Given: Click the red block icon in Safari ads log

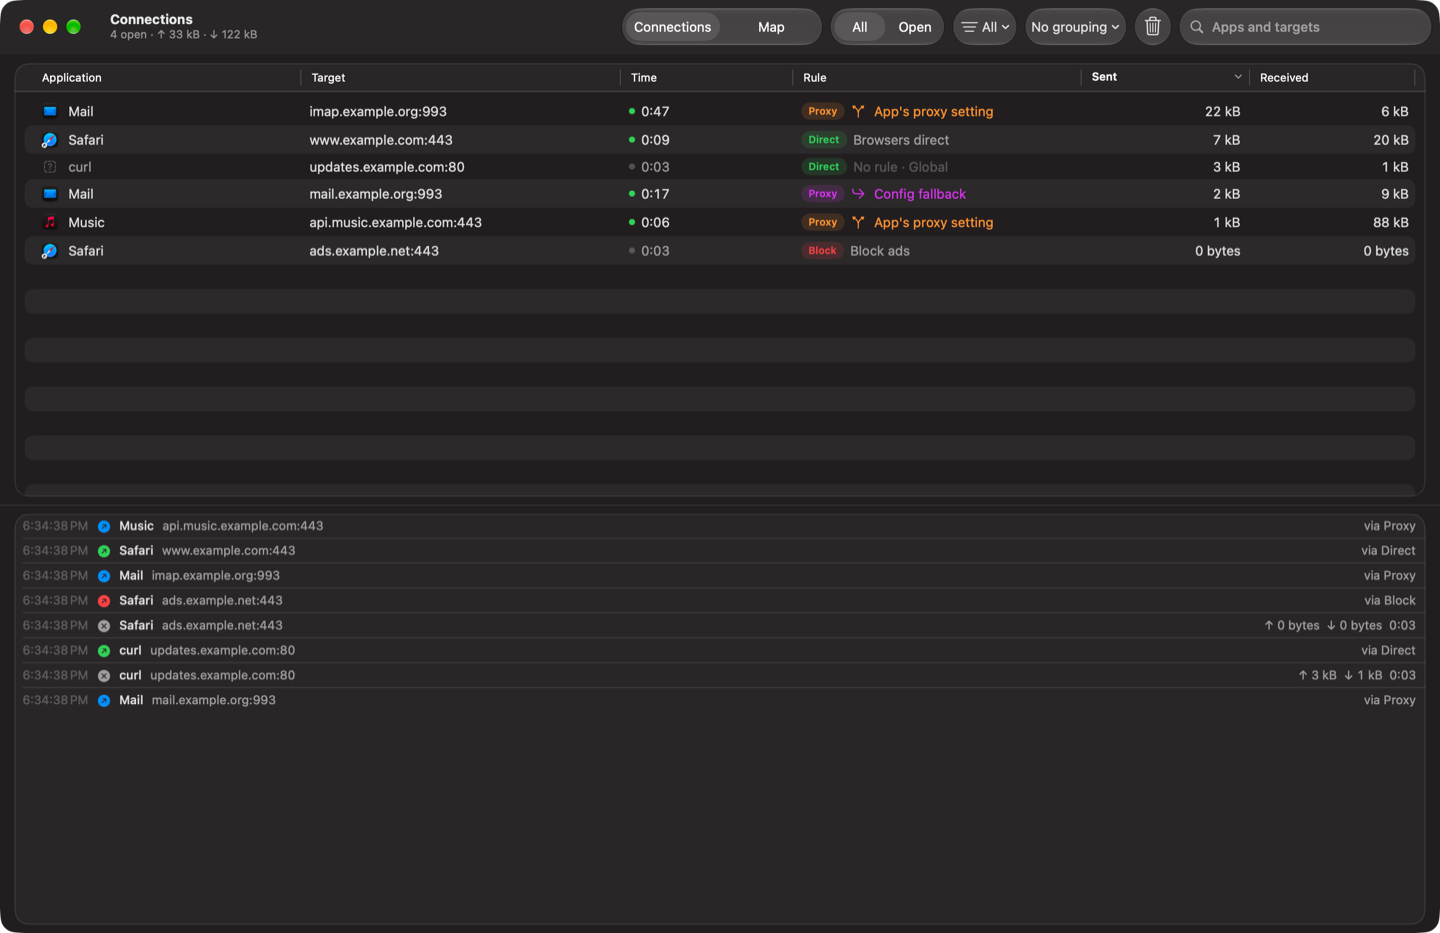Looking at the screenshot, I should tap(104, 601).
